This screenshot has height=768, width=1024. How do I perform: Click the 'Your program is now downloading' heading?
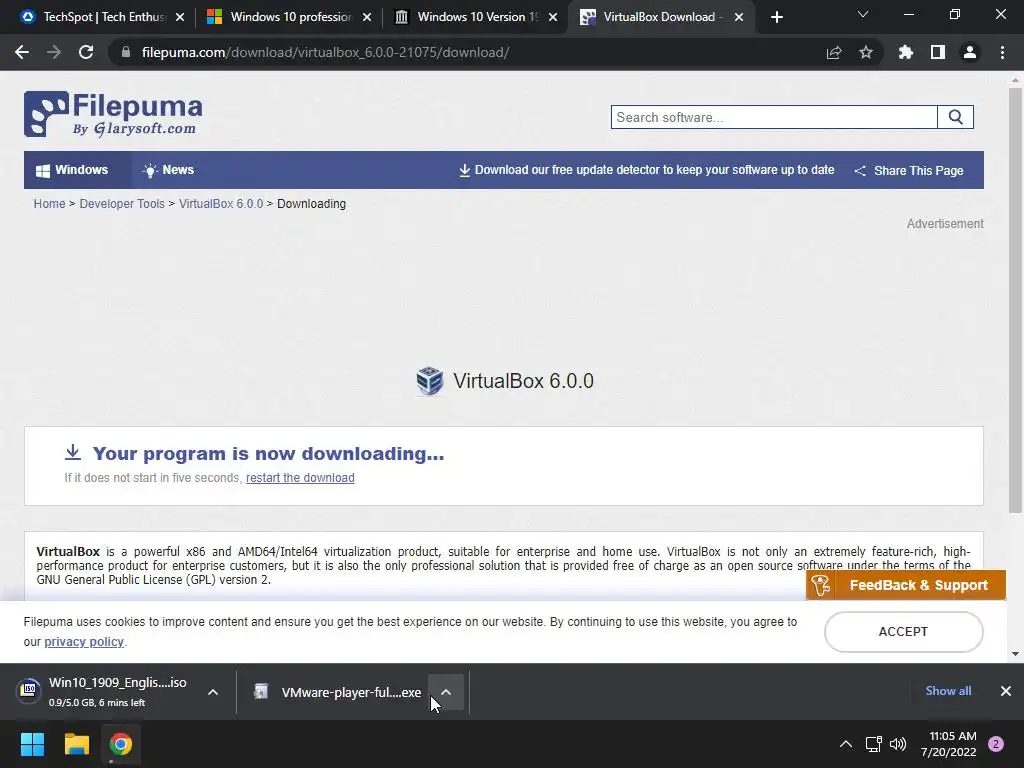(268, 454)
